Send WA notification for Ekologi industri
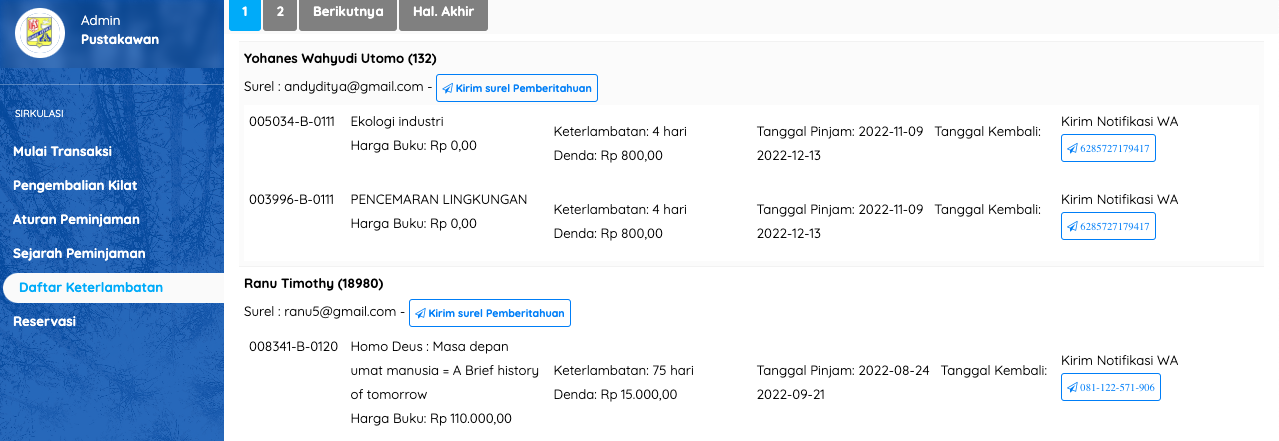The height and width of the screenshot is (441, 1279). pos(1108,149)
